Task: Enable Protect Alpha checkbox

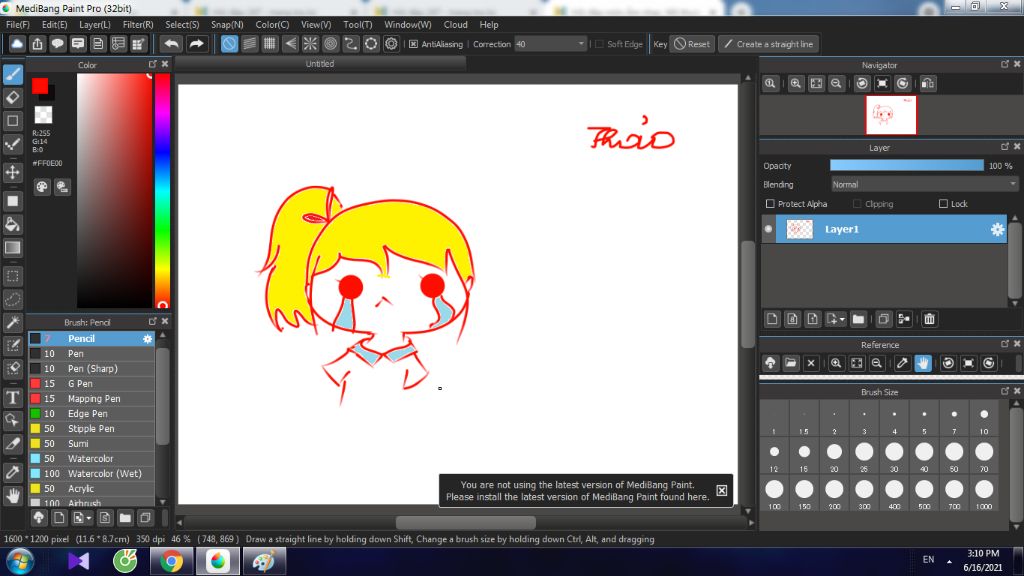Action: pos(770,204)
